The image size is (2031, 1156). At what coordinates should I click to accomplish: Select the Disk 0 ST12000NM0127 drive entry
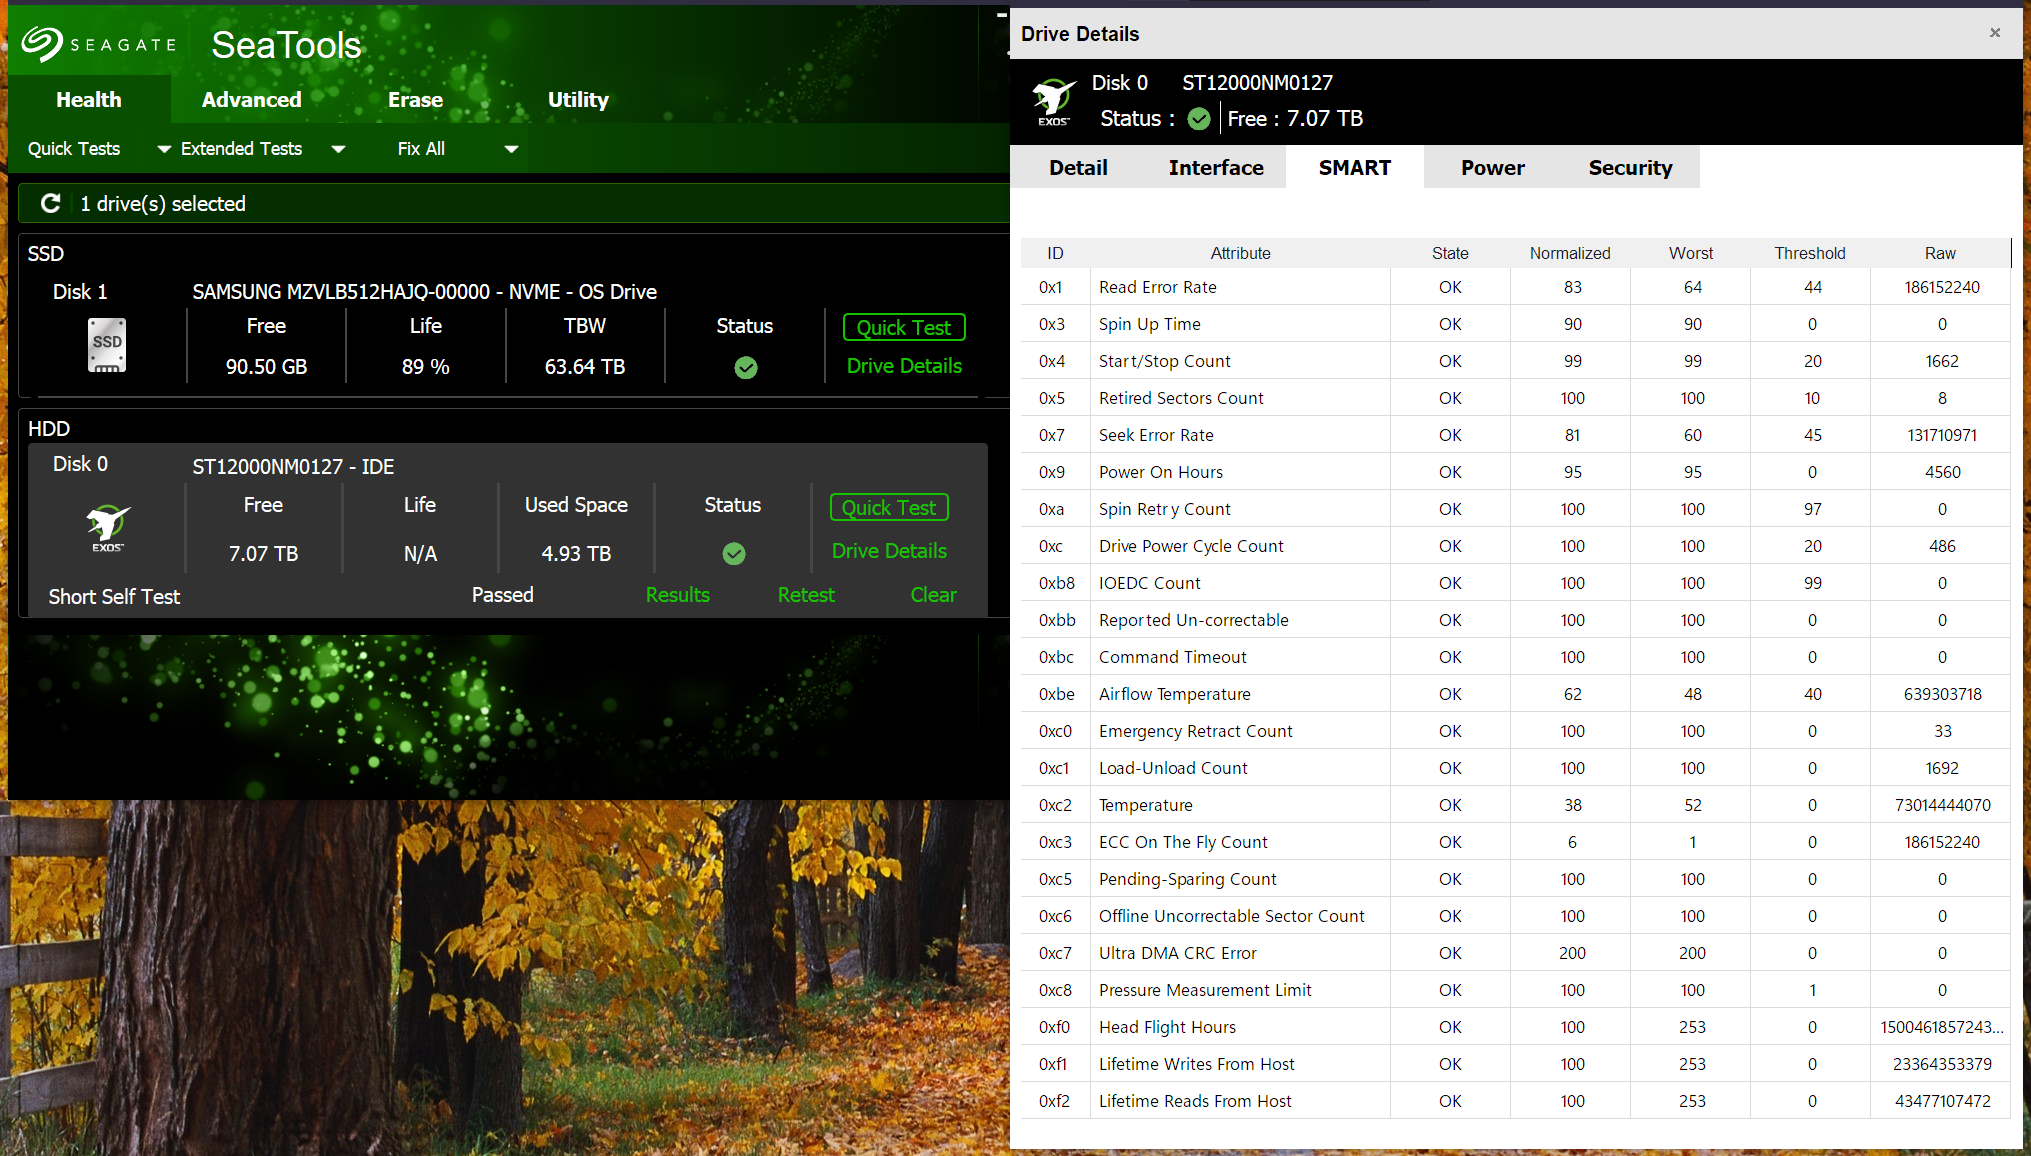pyautogui.click(x=508, y=530)
